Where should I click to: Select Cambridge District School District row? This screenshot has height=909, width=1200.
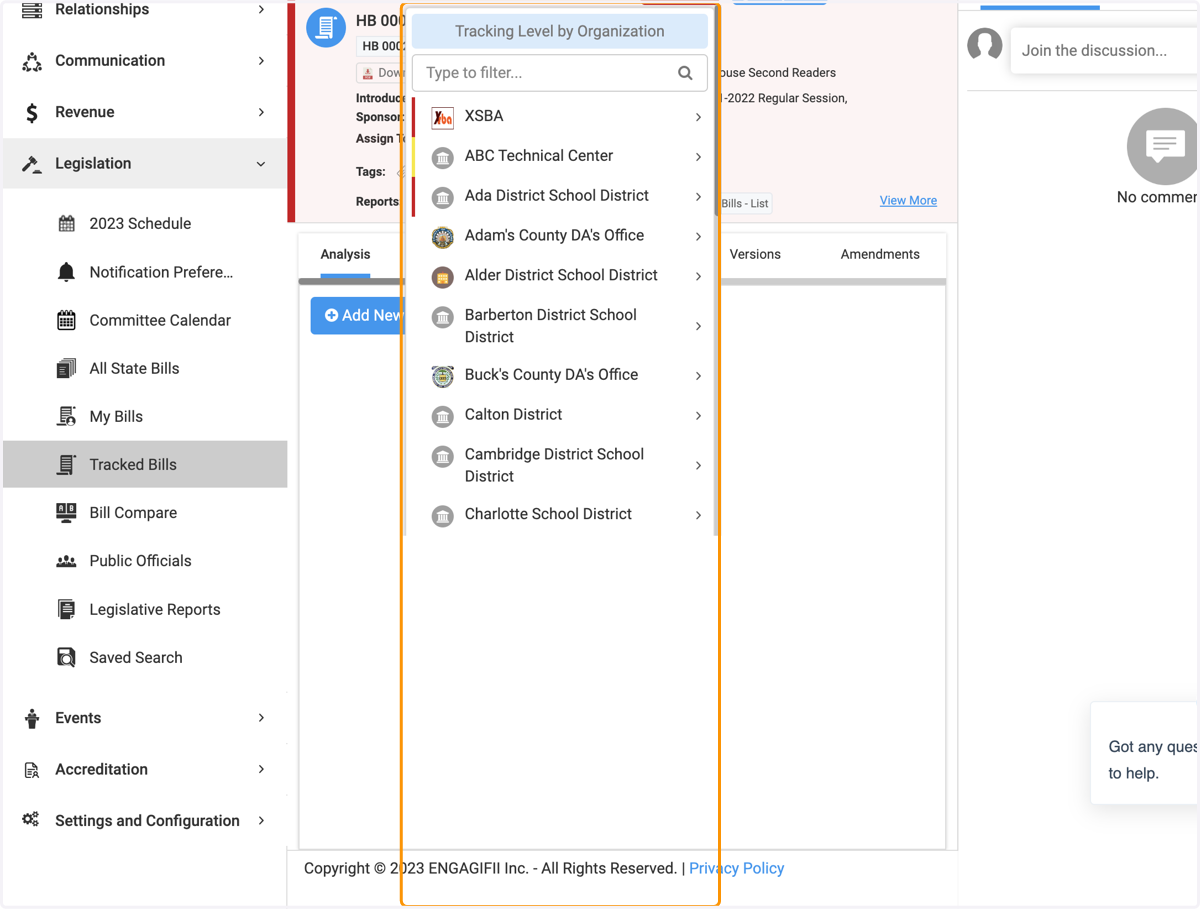tap(560, 465)
